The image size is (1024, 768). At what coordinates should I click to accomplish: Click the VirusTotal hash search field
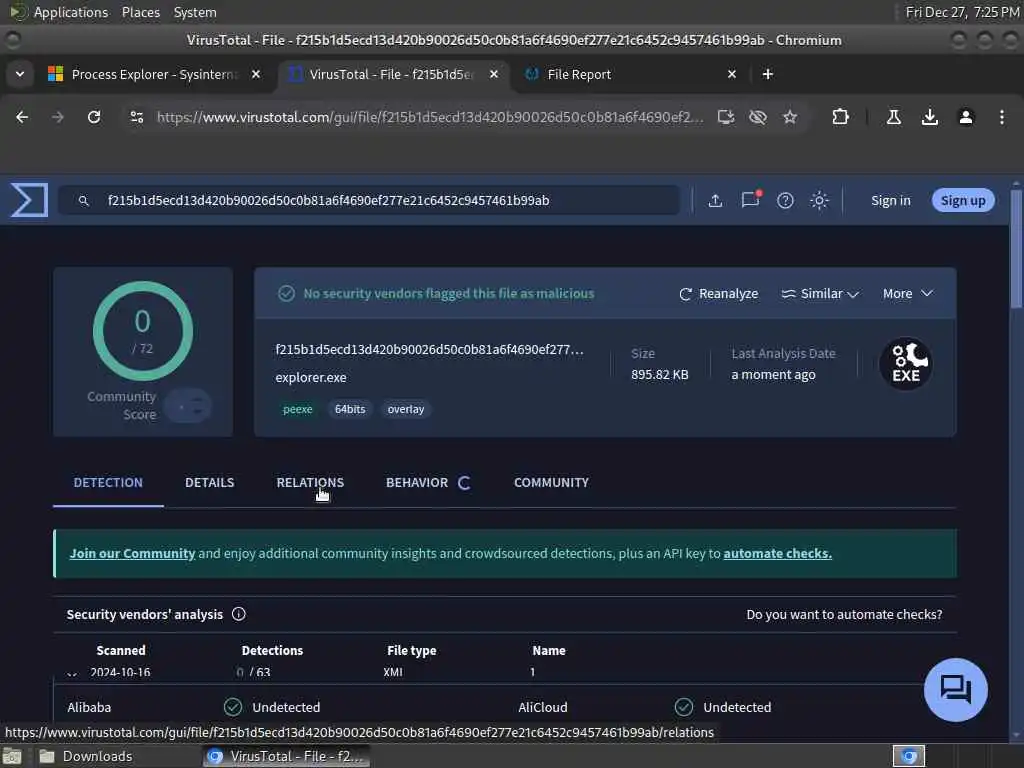tap(369, 200)
